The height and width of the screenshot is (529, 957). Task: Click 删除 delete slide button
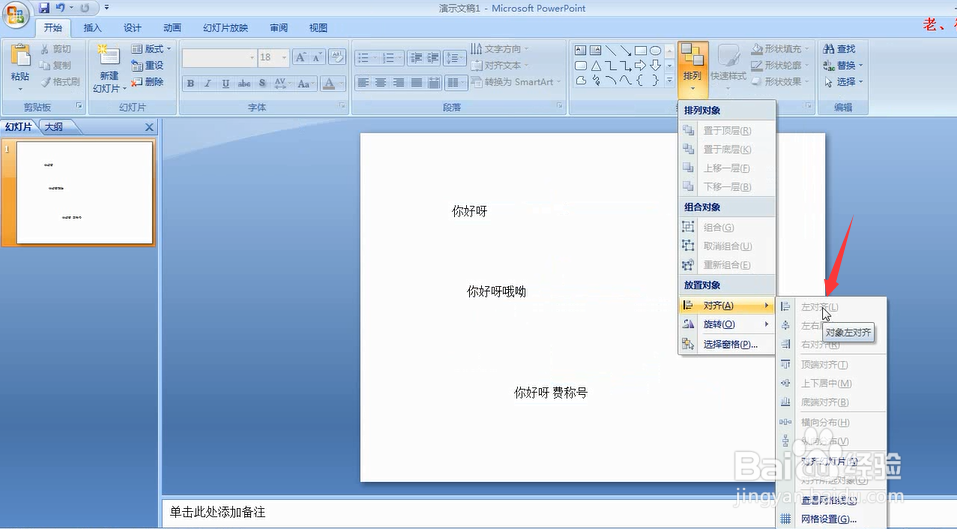(x=148, y=81)
